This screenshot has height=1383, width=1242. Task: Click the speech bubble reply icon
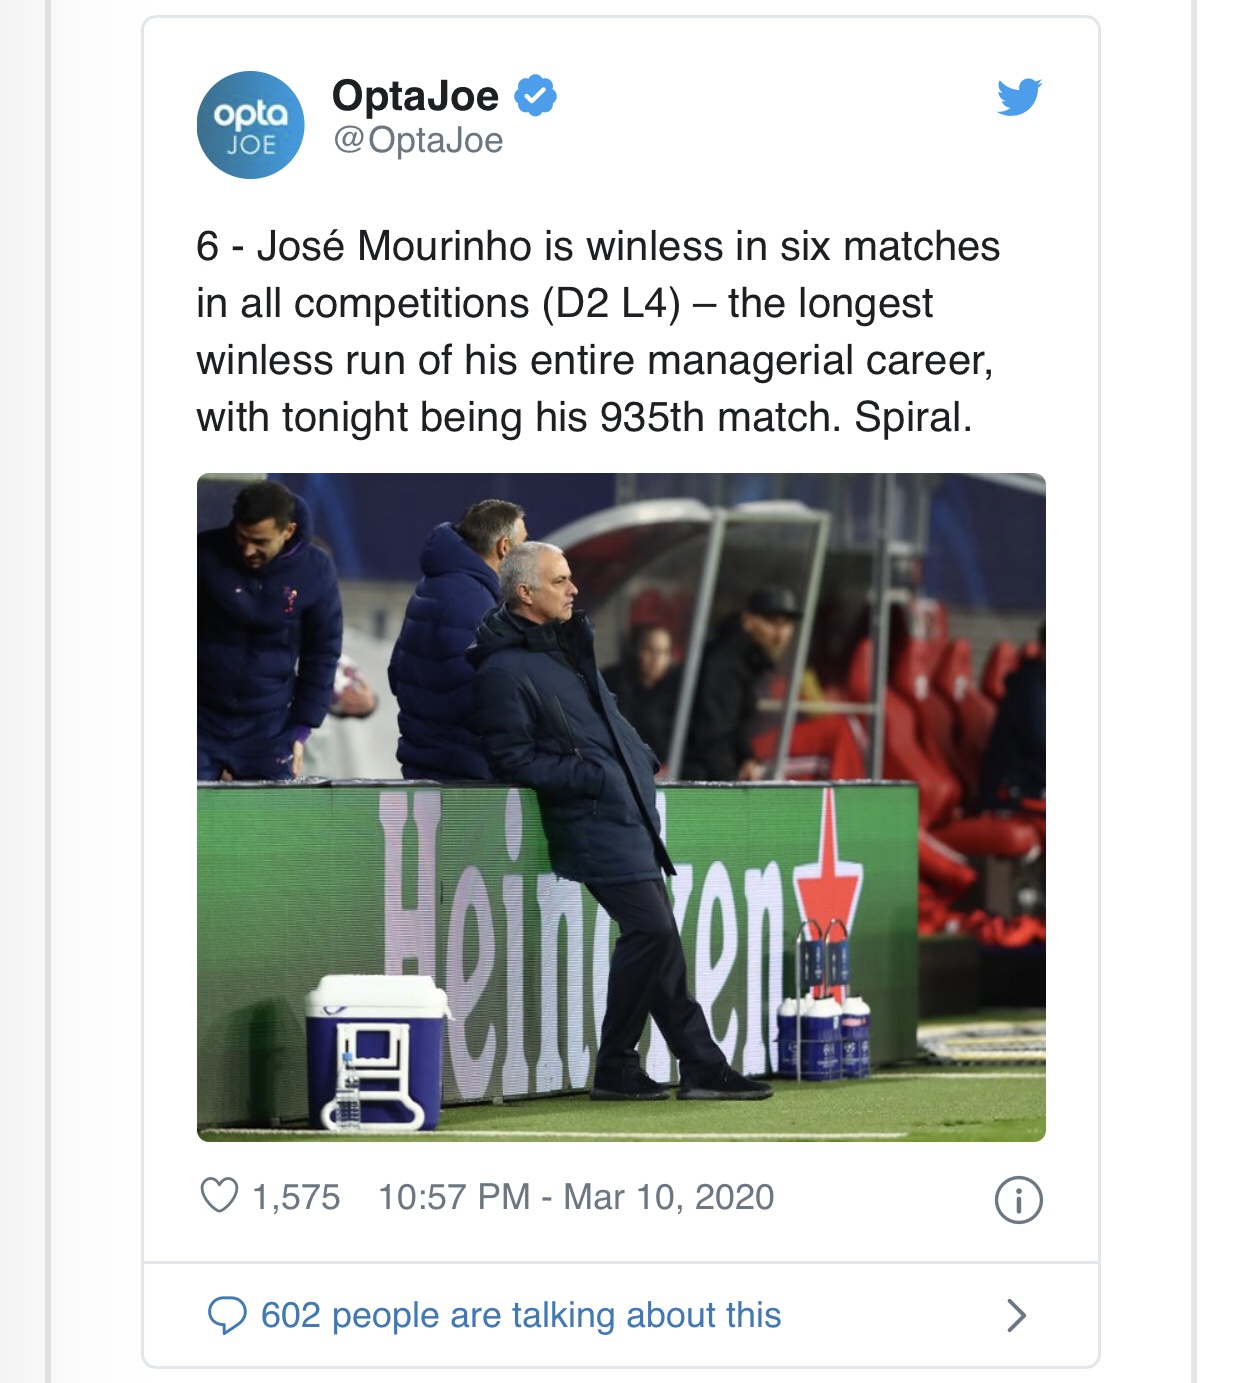tap(227, 1315)
